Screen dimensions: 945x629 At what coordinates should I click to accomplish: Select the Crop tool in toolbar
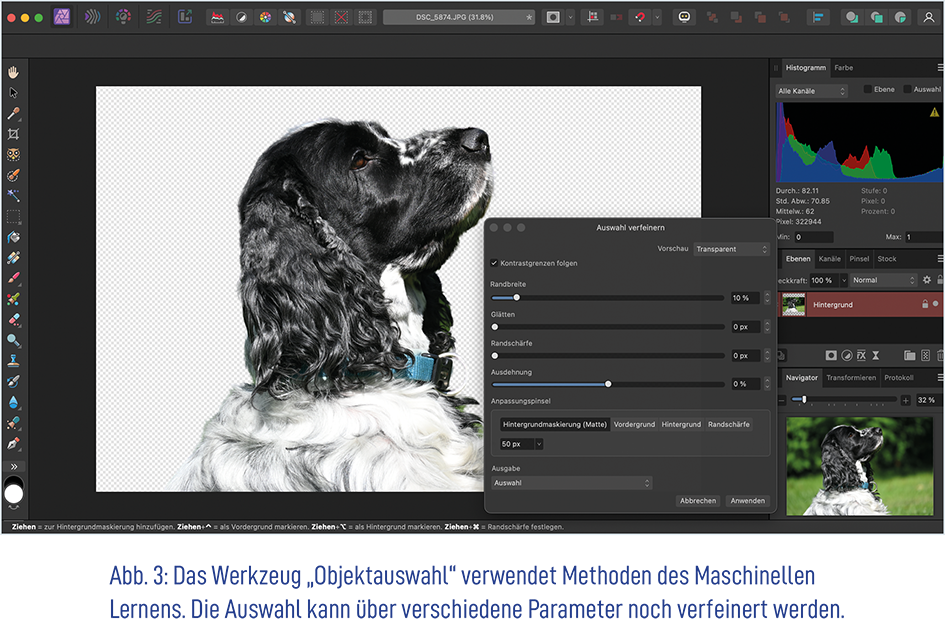pos(14,134)
